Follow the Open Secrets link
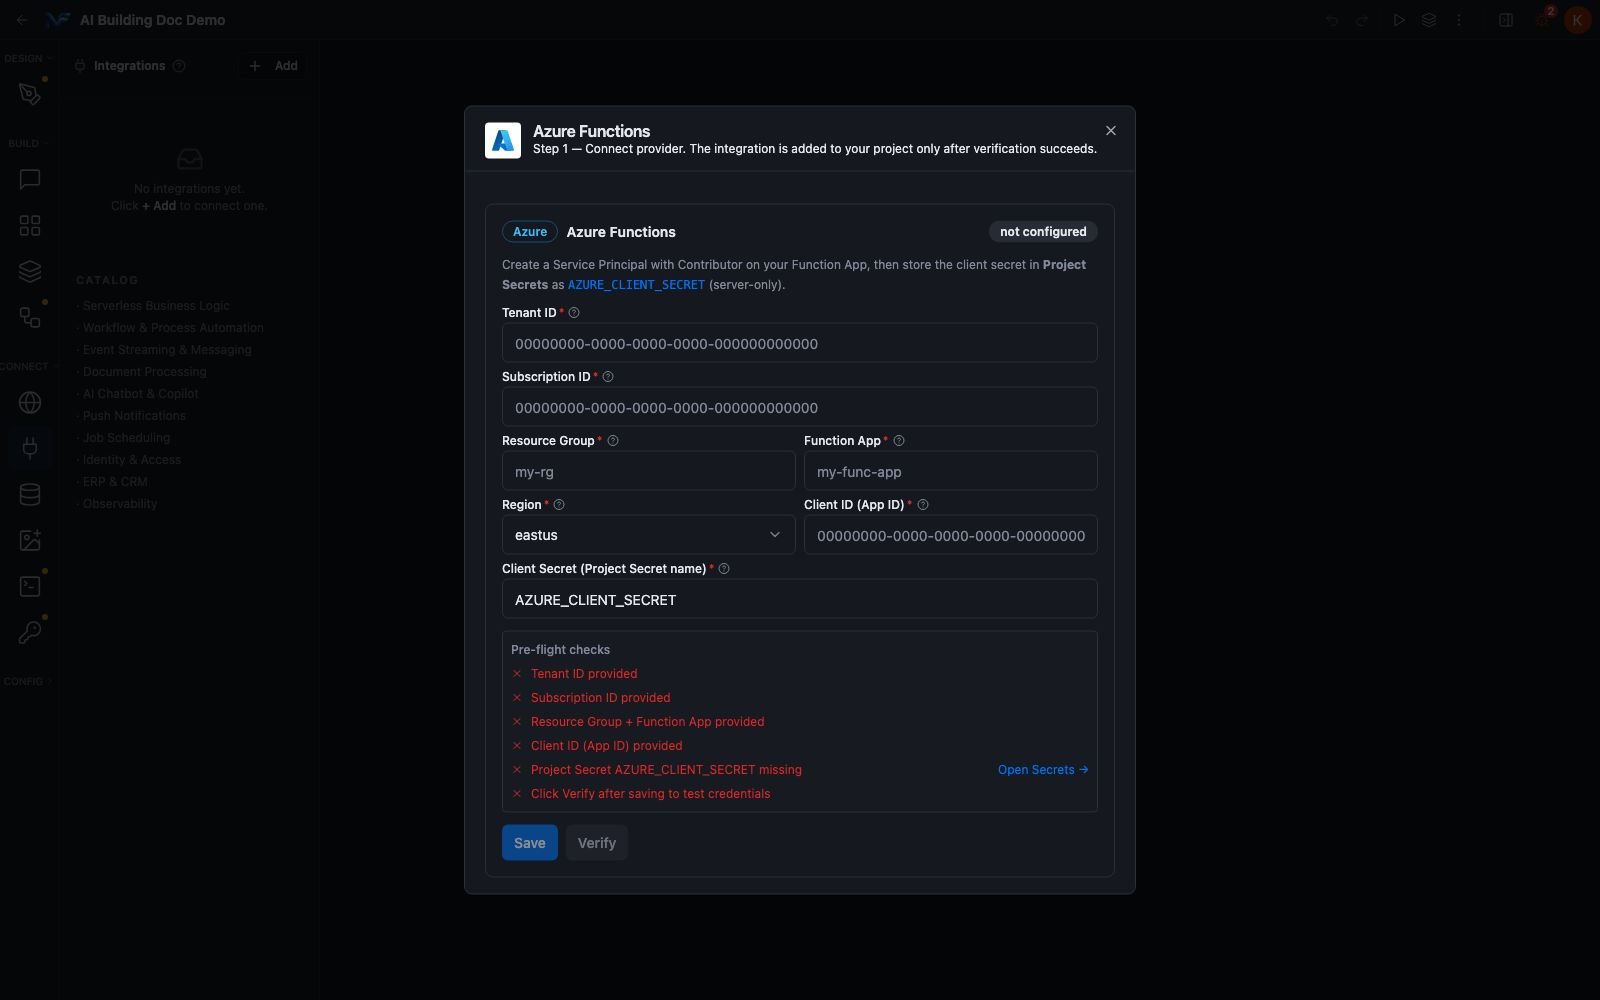1600x1000 pixels. point(1043,770)
